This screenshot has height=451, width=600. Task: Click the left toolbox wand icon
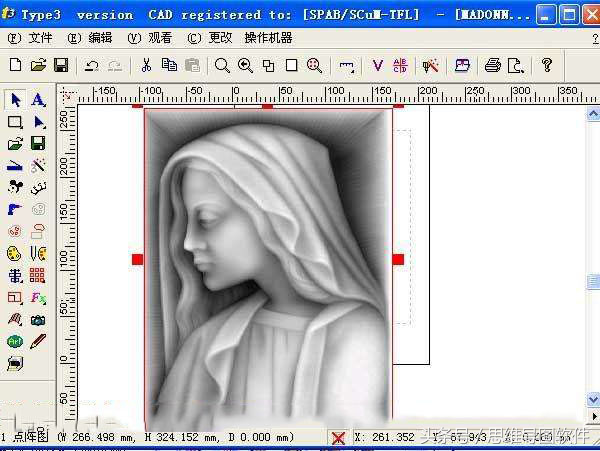(38, 166)
